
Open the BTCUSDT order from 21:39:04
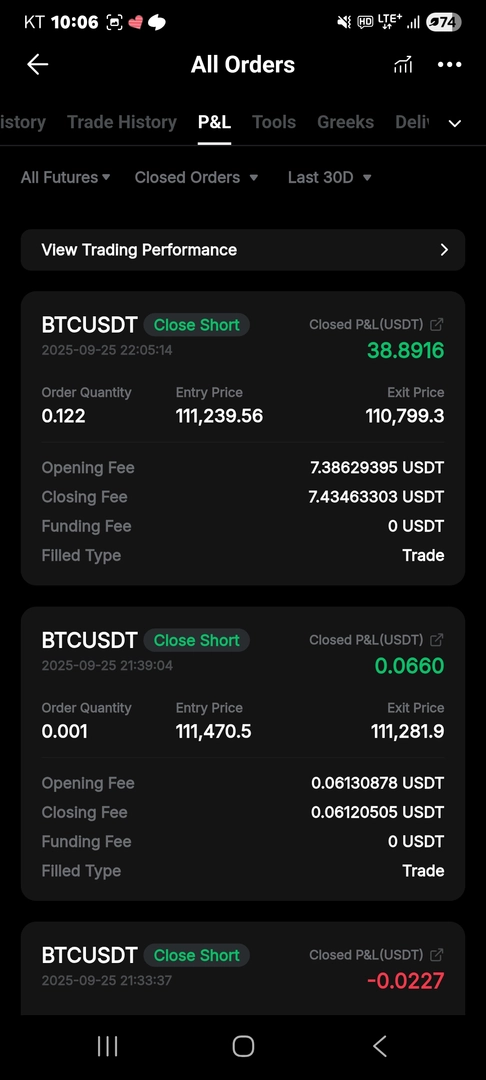click(x=243, y=754)
